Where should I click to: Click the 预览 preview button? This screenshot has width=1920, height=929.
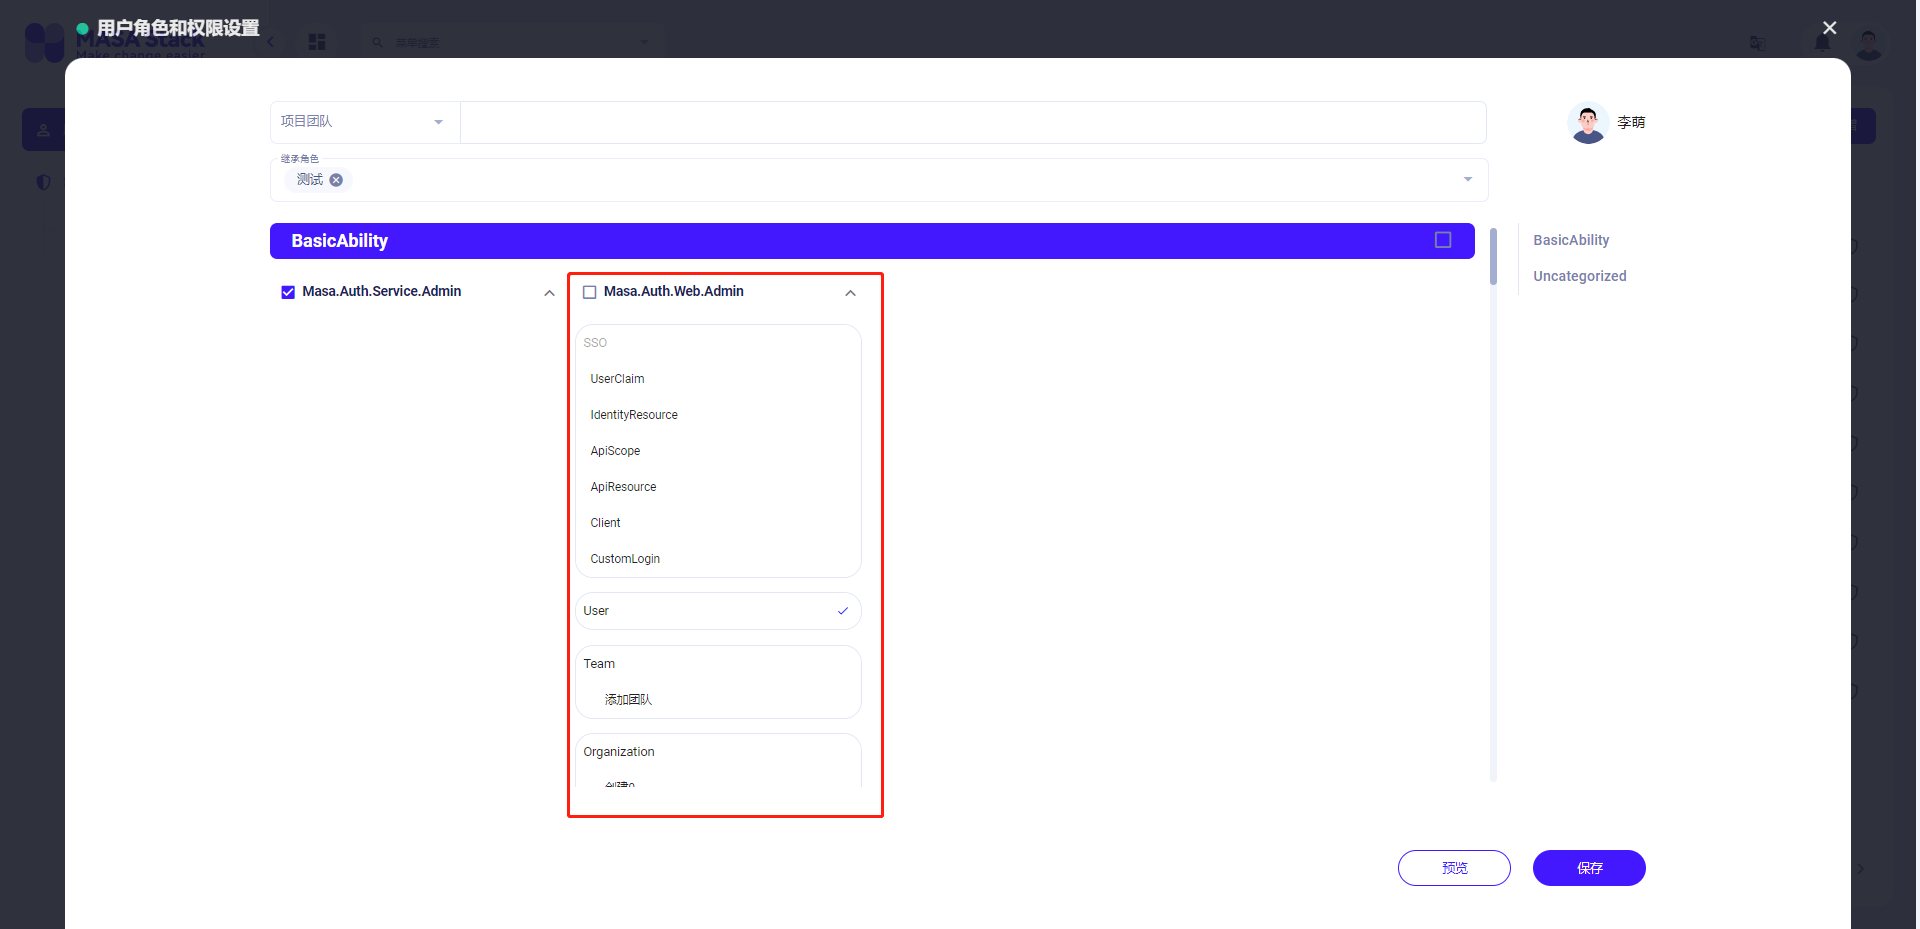point(1454,868)
